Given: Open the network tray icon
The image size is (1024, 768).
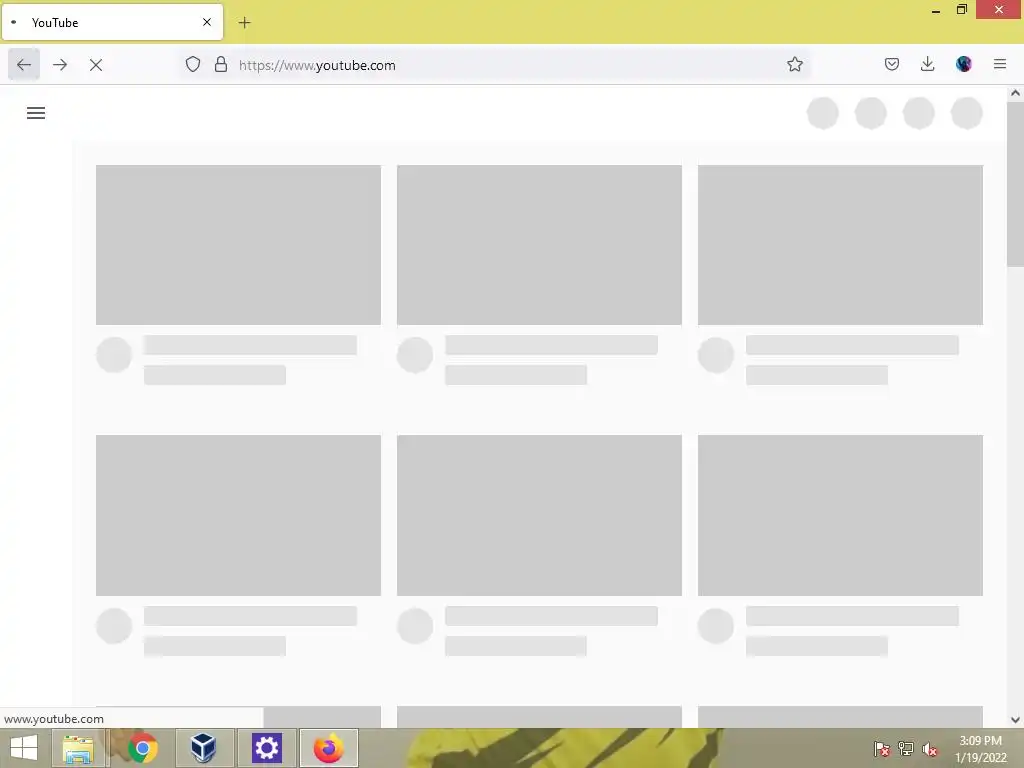Looking at the screenshot, I should (906, 749).
